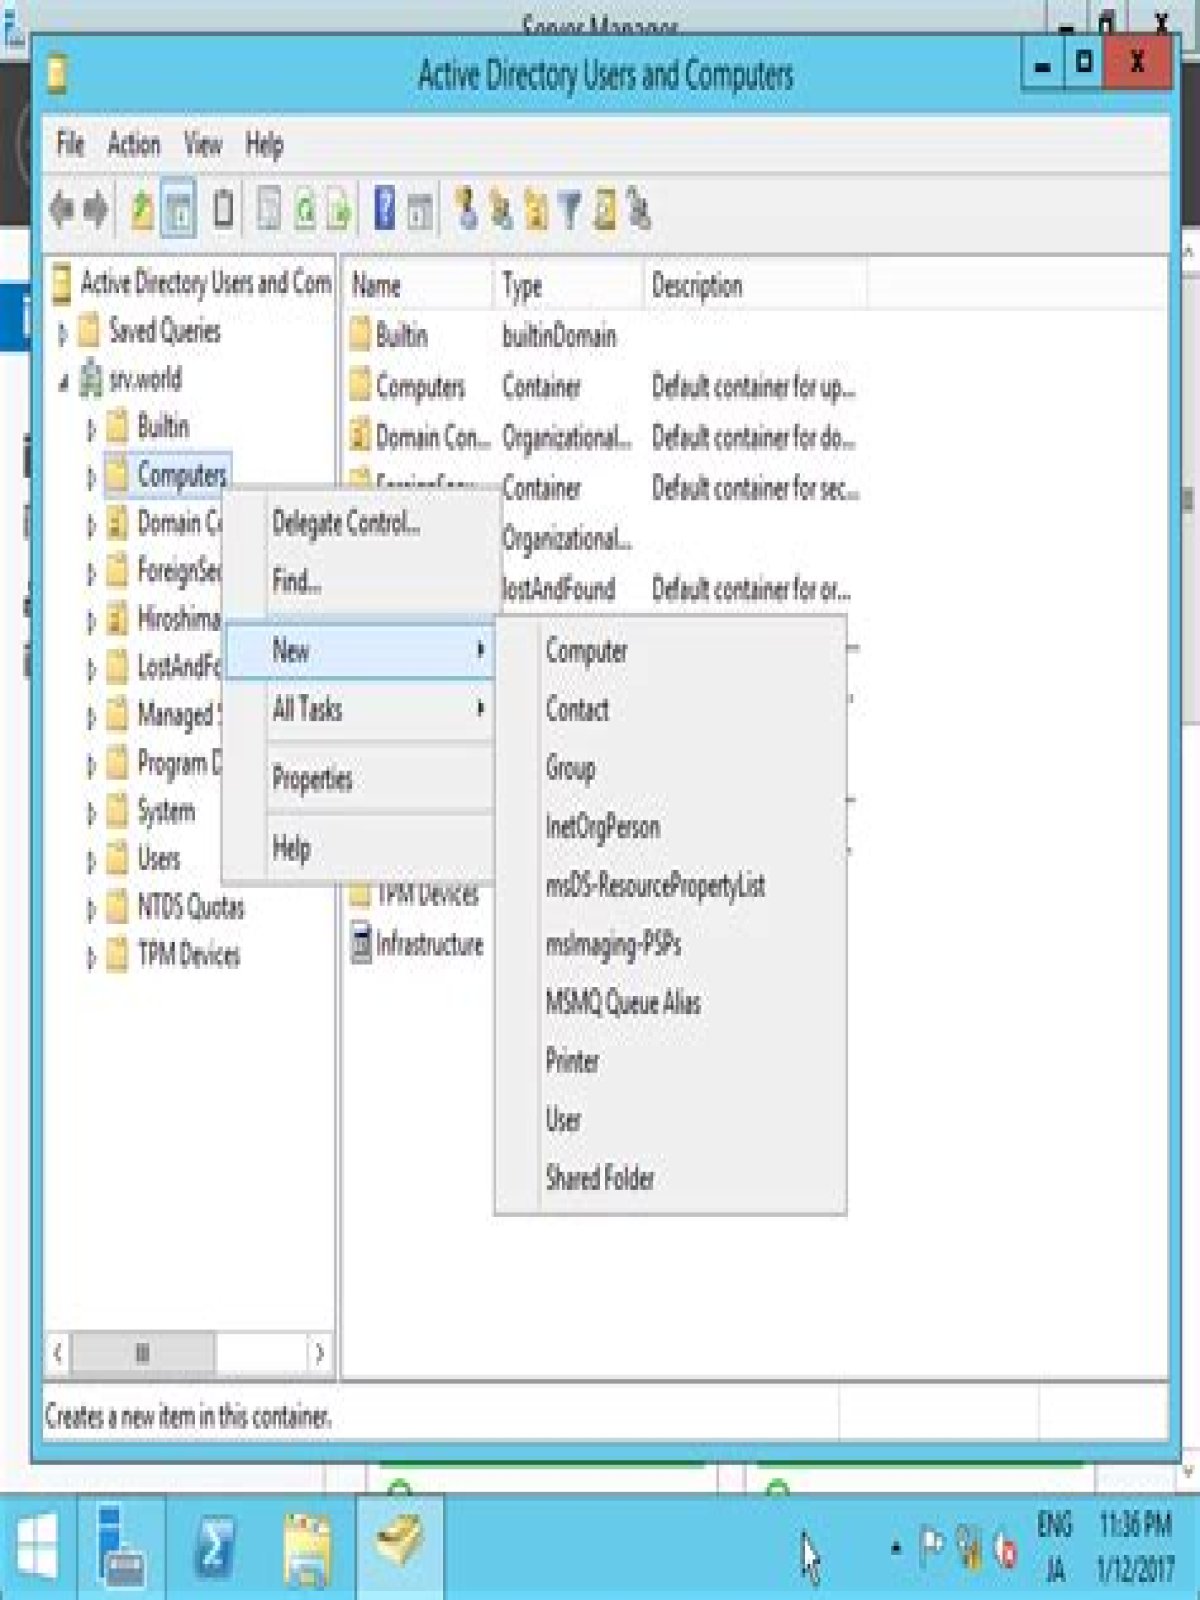Open the Help menu in menu bar
This screenshot has height=1600, width=1200.
[x=264, y=144]
